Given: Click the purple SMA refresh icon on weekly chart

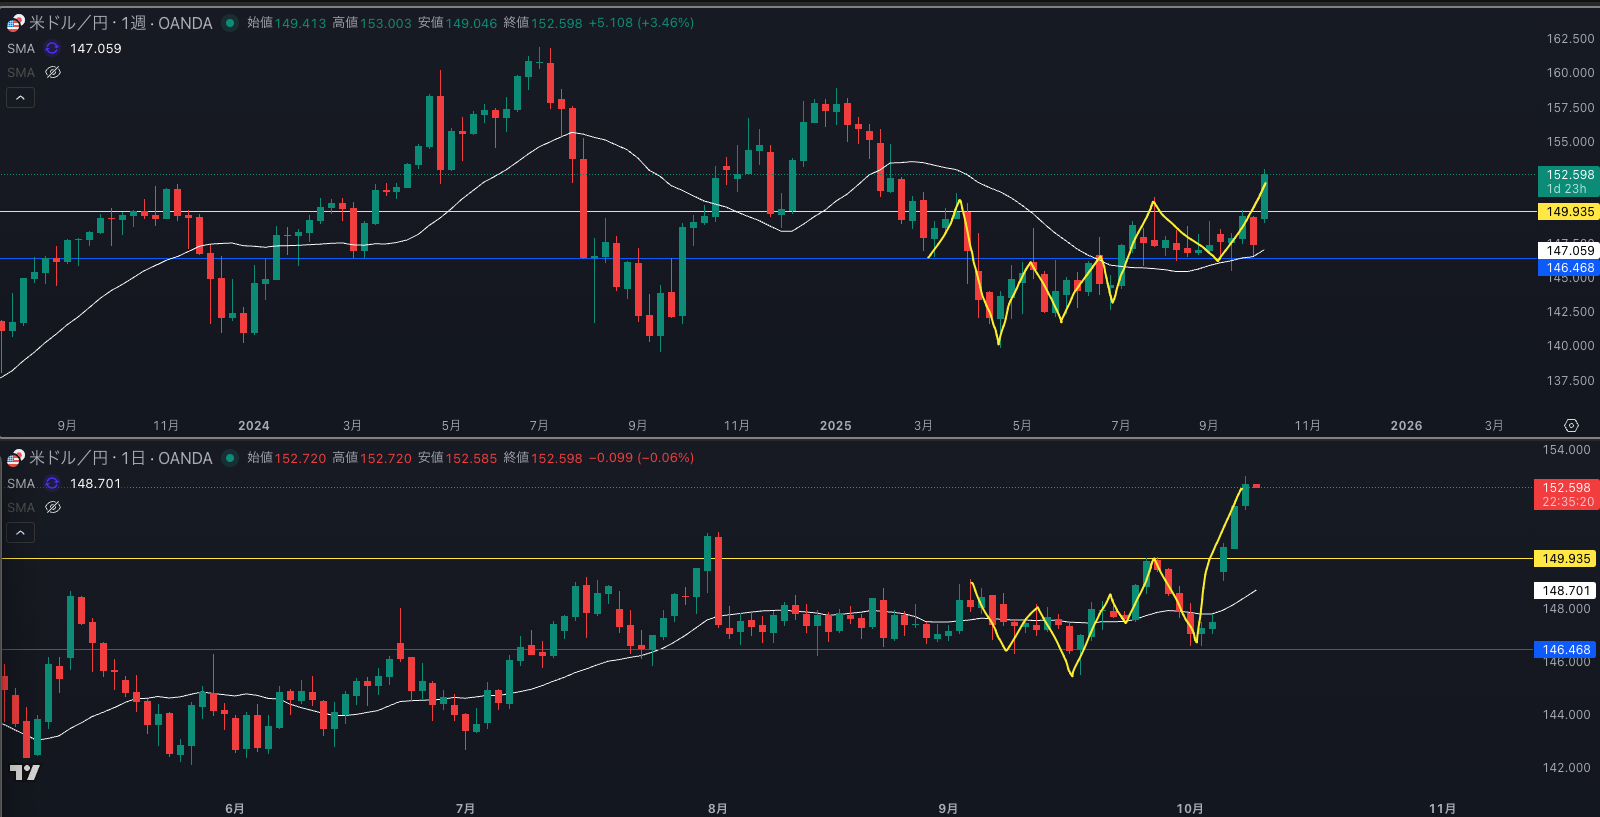Looking at the screenshot, I should coord(52,48).
